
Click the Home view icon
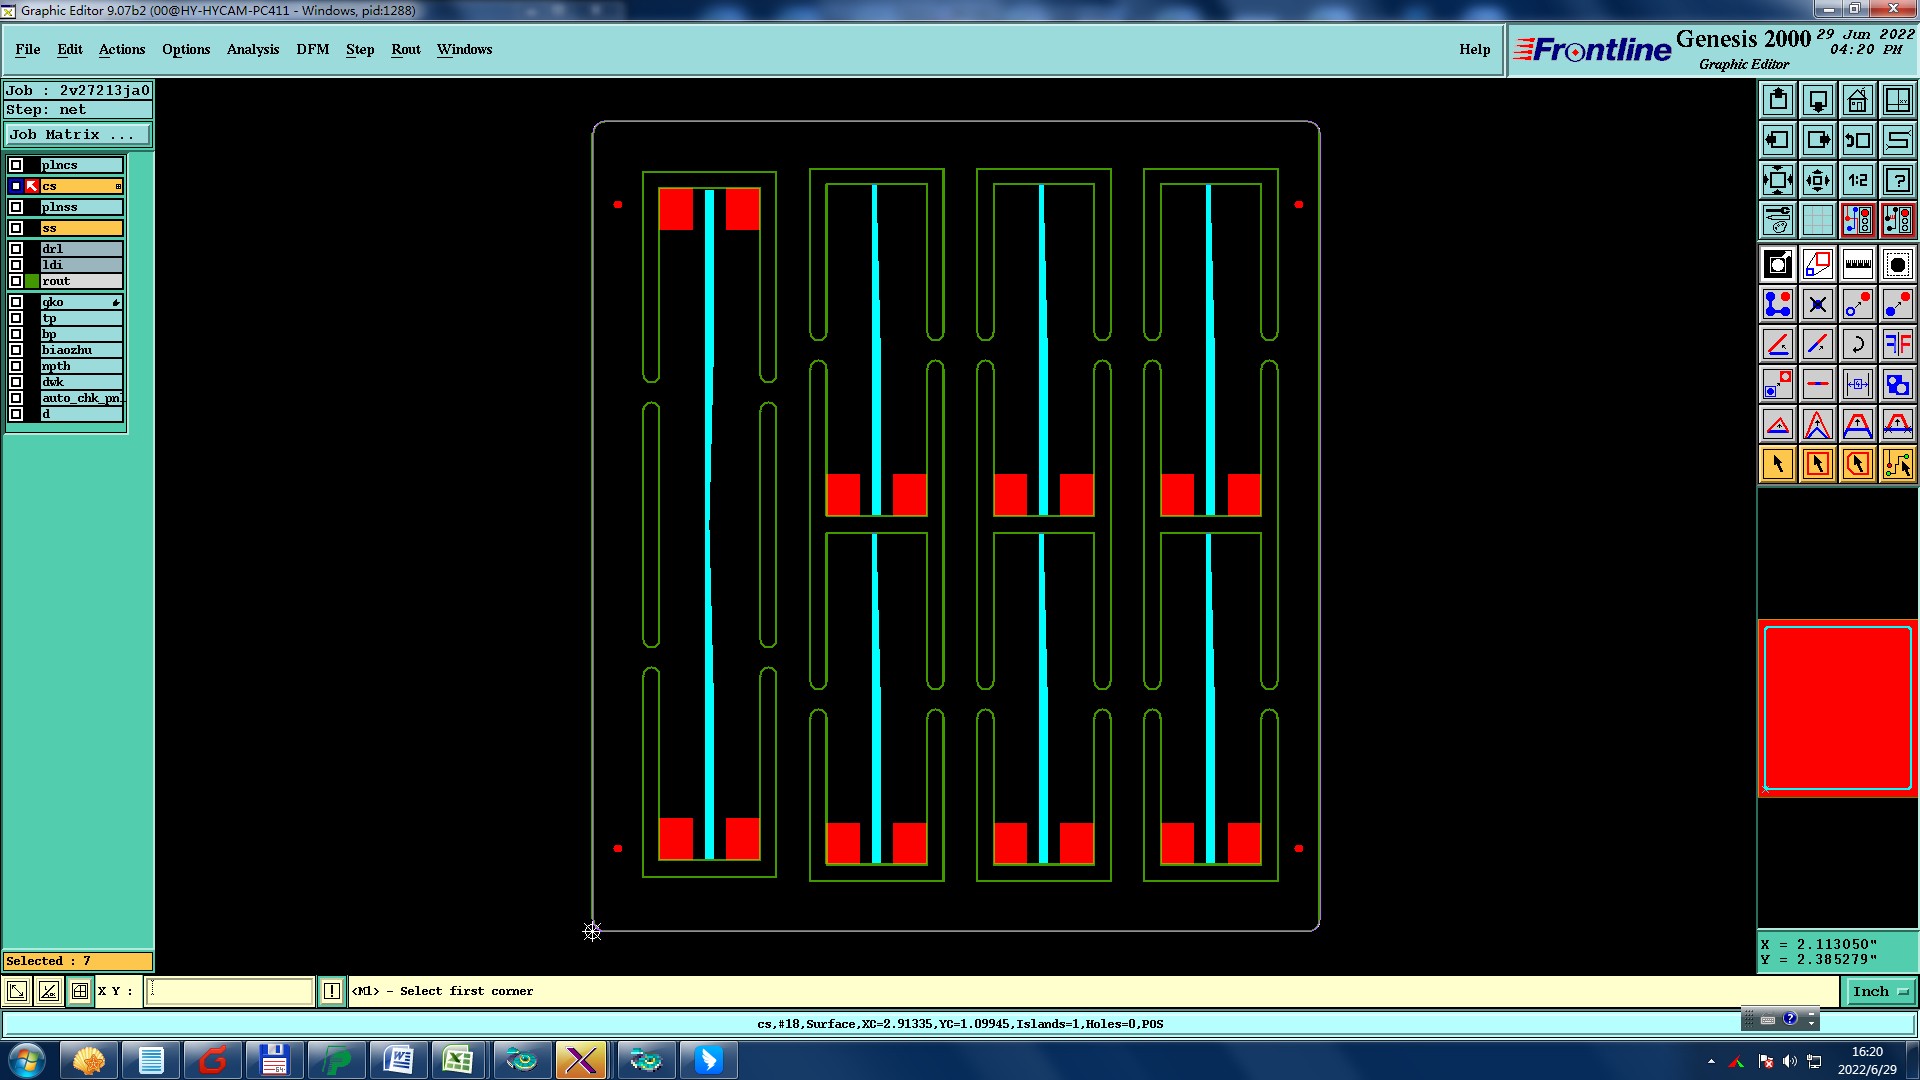1857,100
